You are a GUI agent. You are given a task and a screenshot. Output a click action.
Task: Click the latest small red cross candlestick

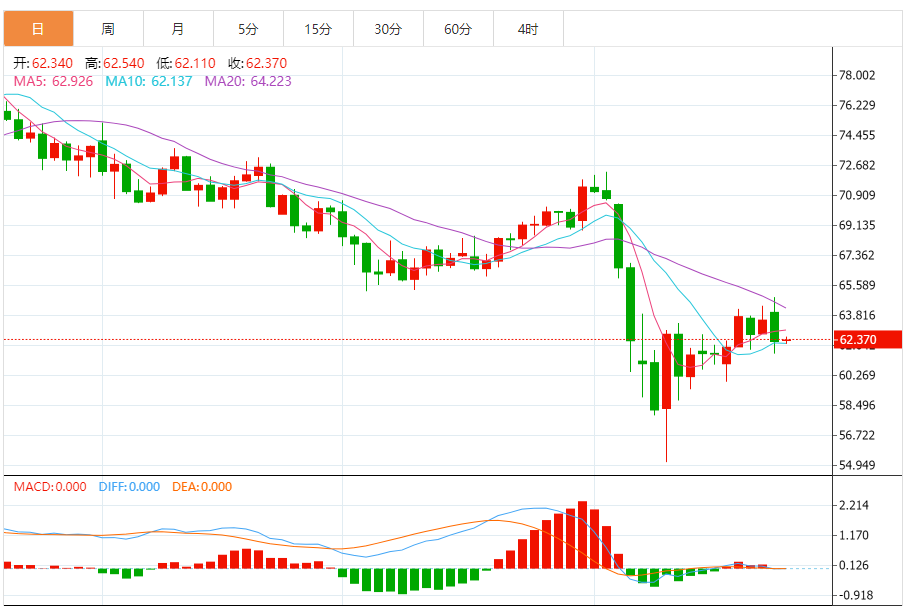point(786,340)
